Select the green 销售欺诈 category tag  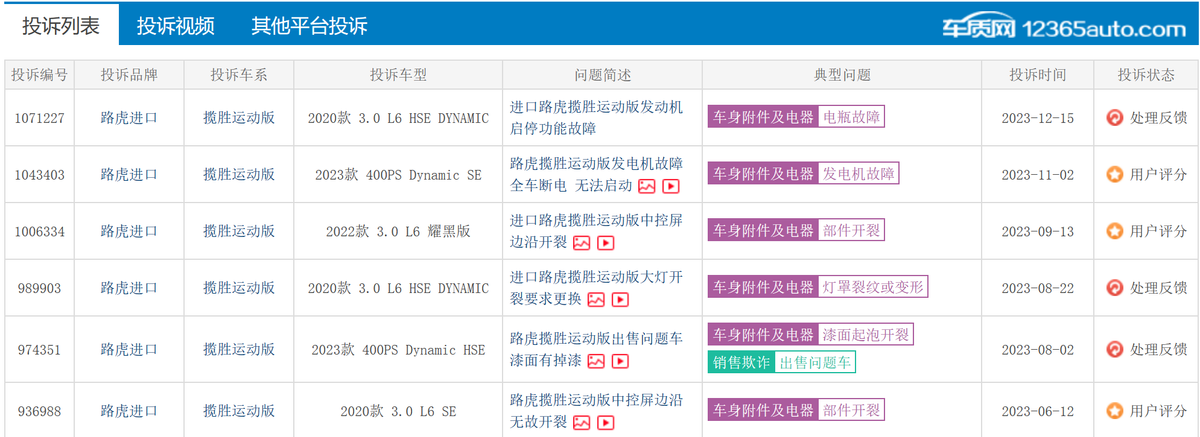coord(741,362)
